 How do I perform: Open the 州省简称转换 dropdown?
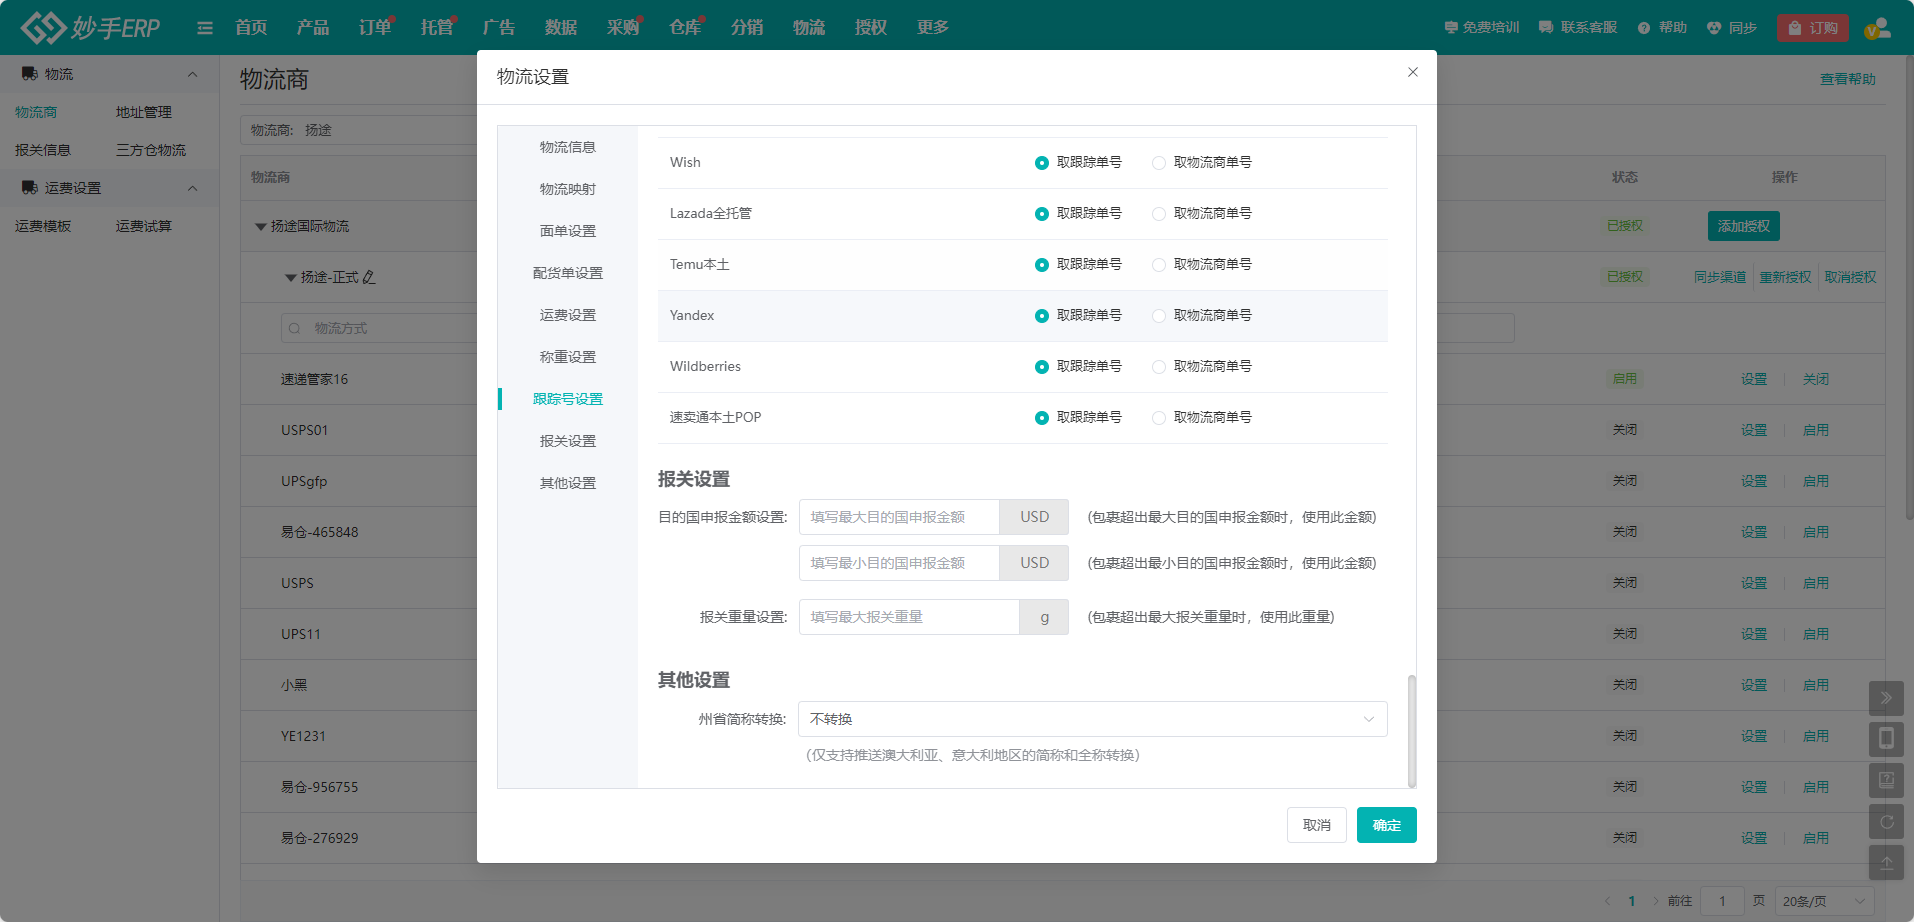1091,719
